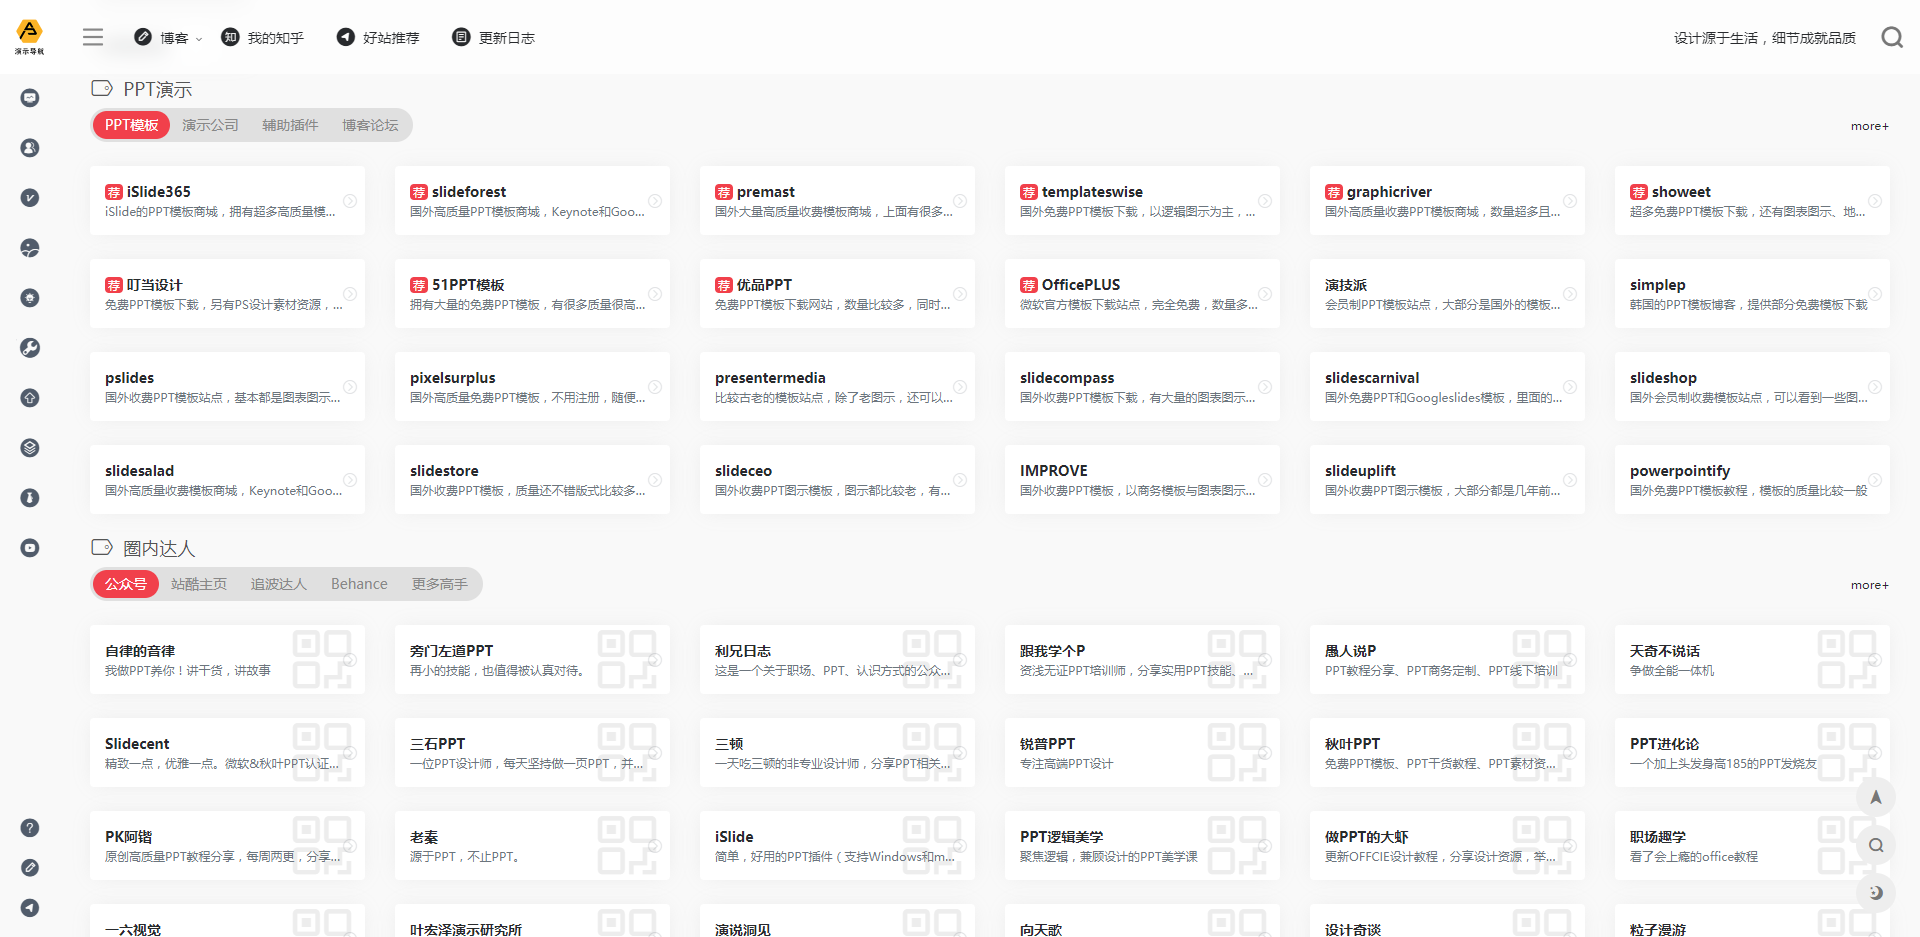Expand the 博客 dropdown menu

point(168,38)
